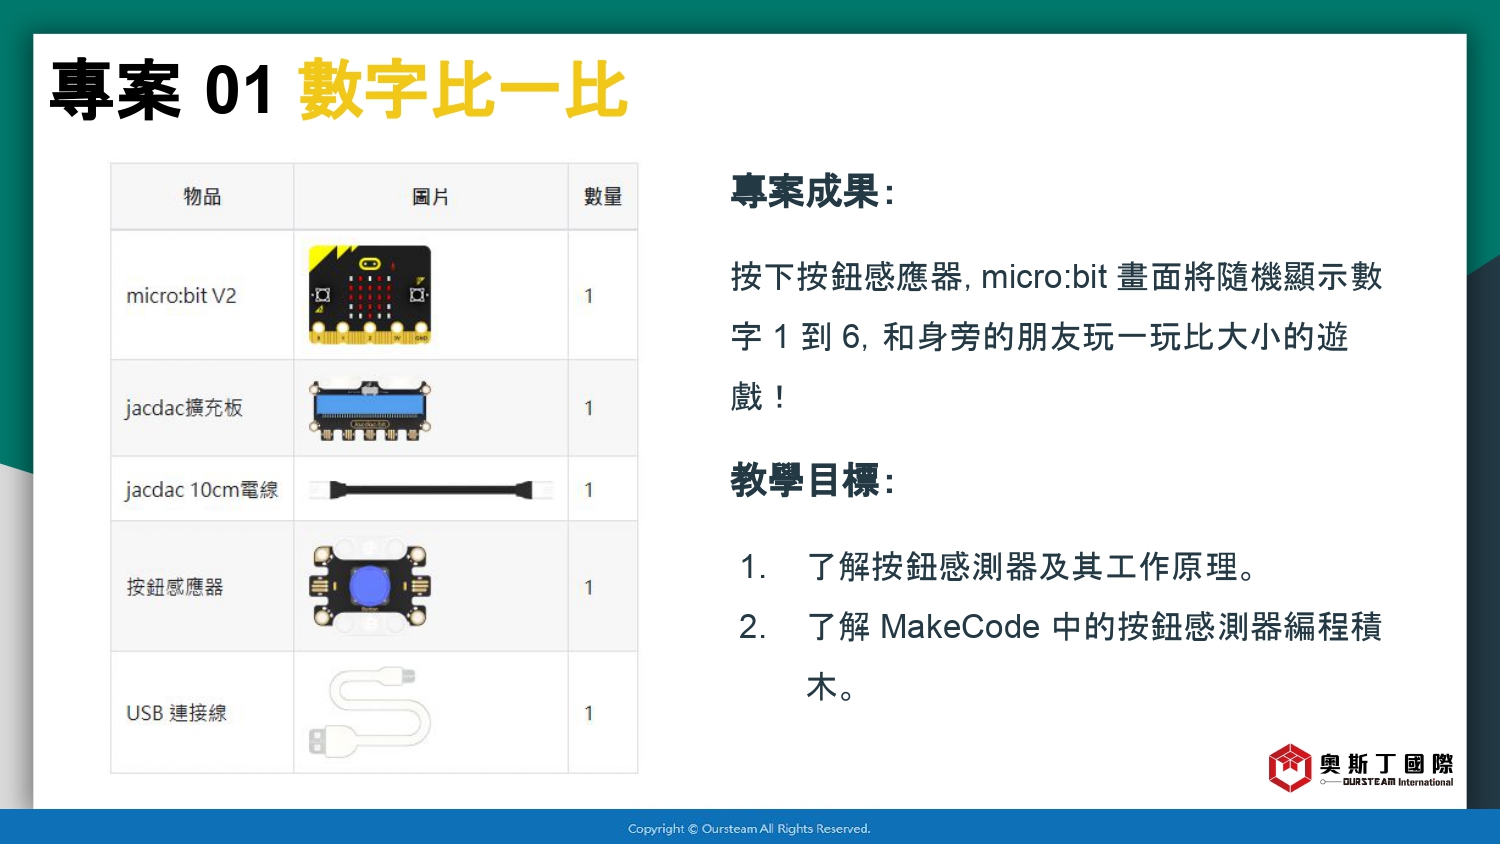Click the 'OURSTEAM International' text
This screenshot has width=1500, height=844.
1397,782
